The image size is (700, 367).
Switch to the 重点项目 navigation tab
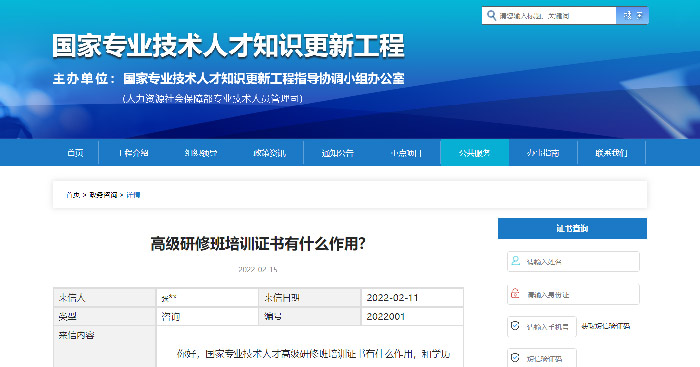click(406, 153)
